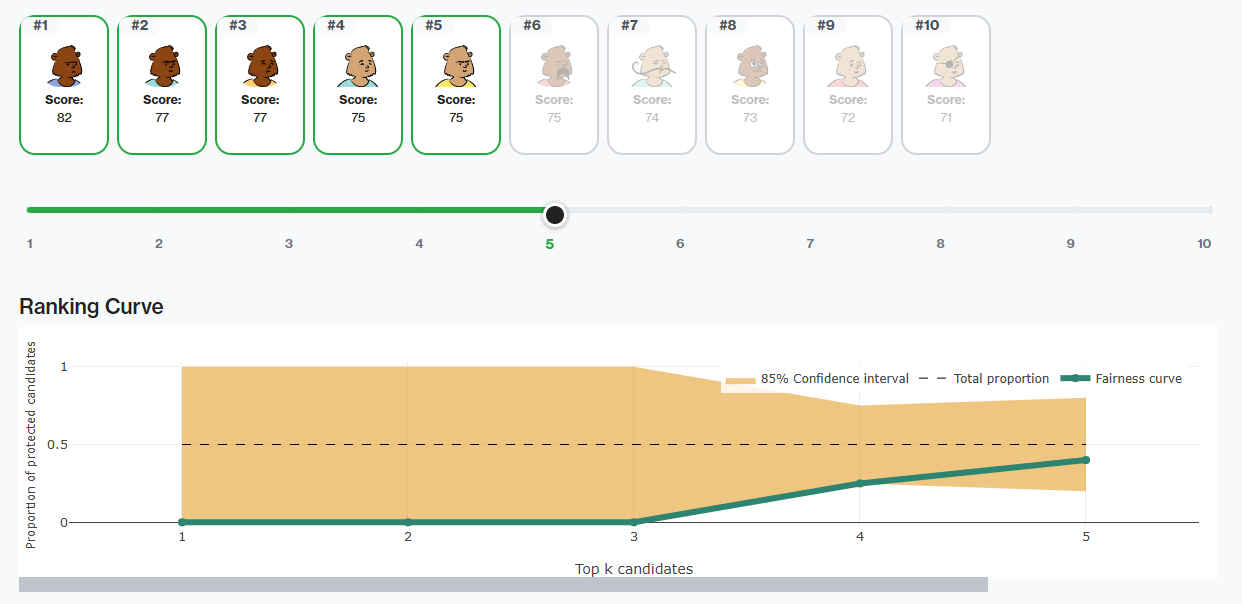Viewport: 1242px width, 604px height.
Task: Set top-k slider to tick 3
Action: pyautogui.click(x=288, y=243)
